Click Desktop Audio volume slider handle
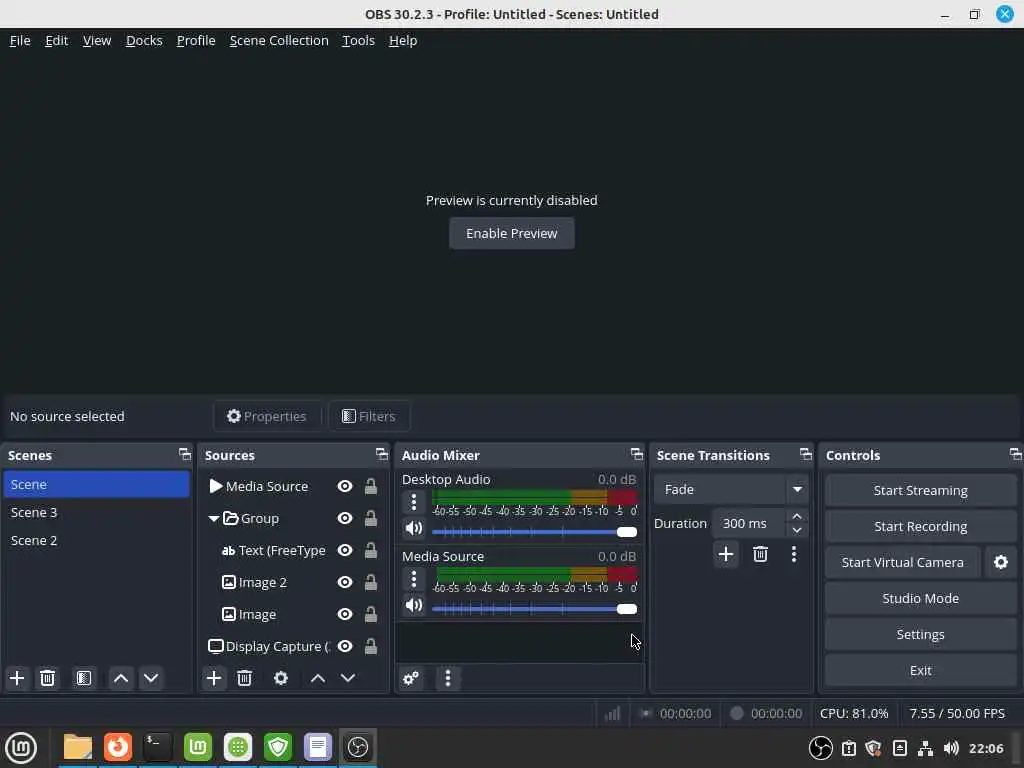1024x768 pixels. click(x=626, y=532)
